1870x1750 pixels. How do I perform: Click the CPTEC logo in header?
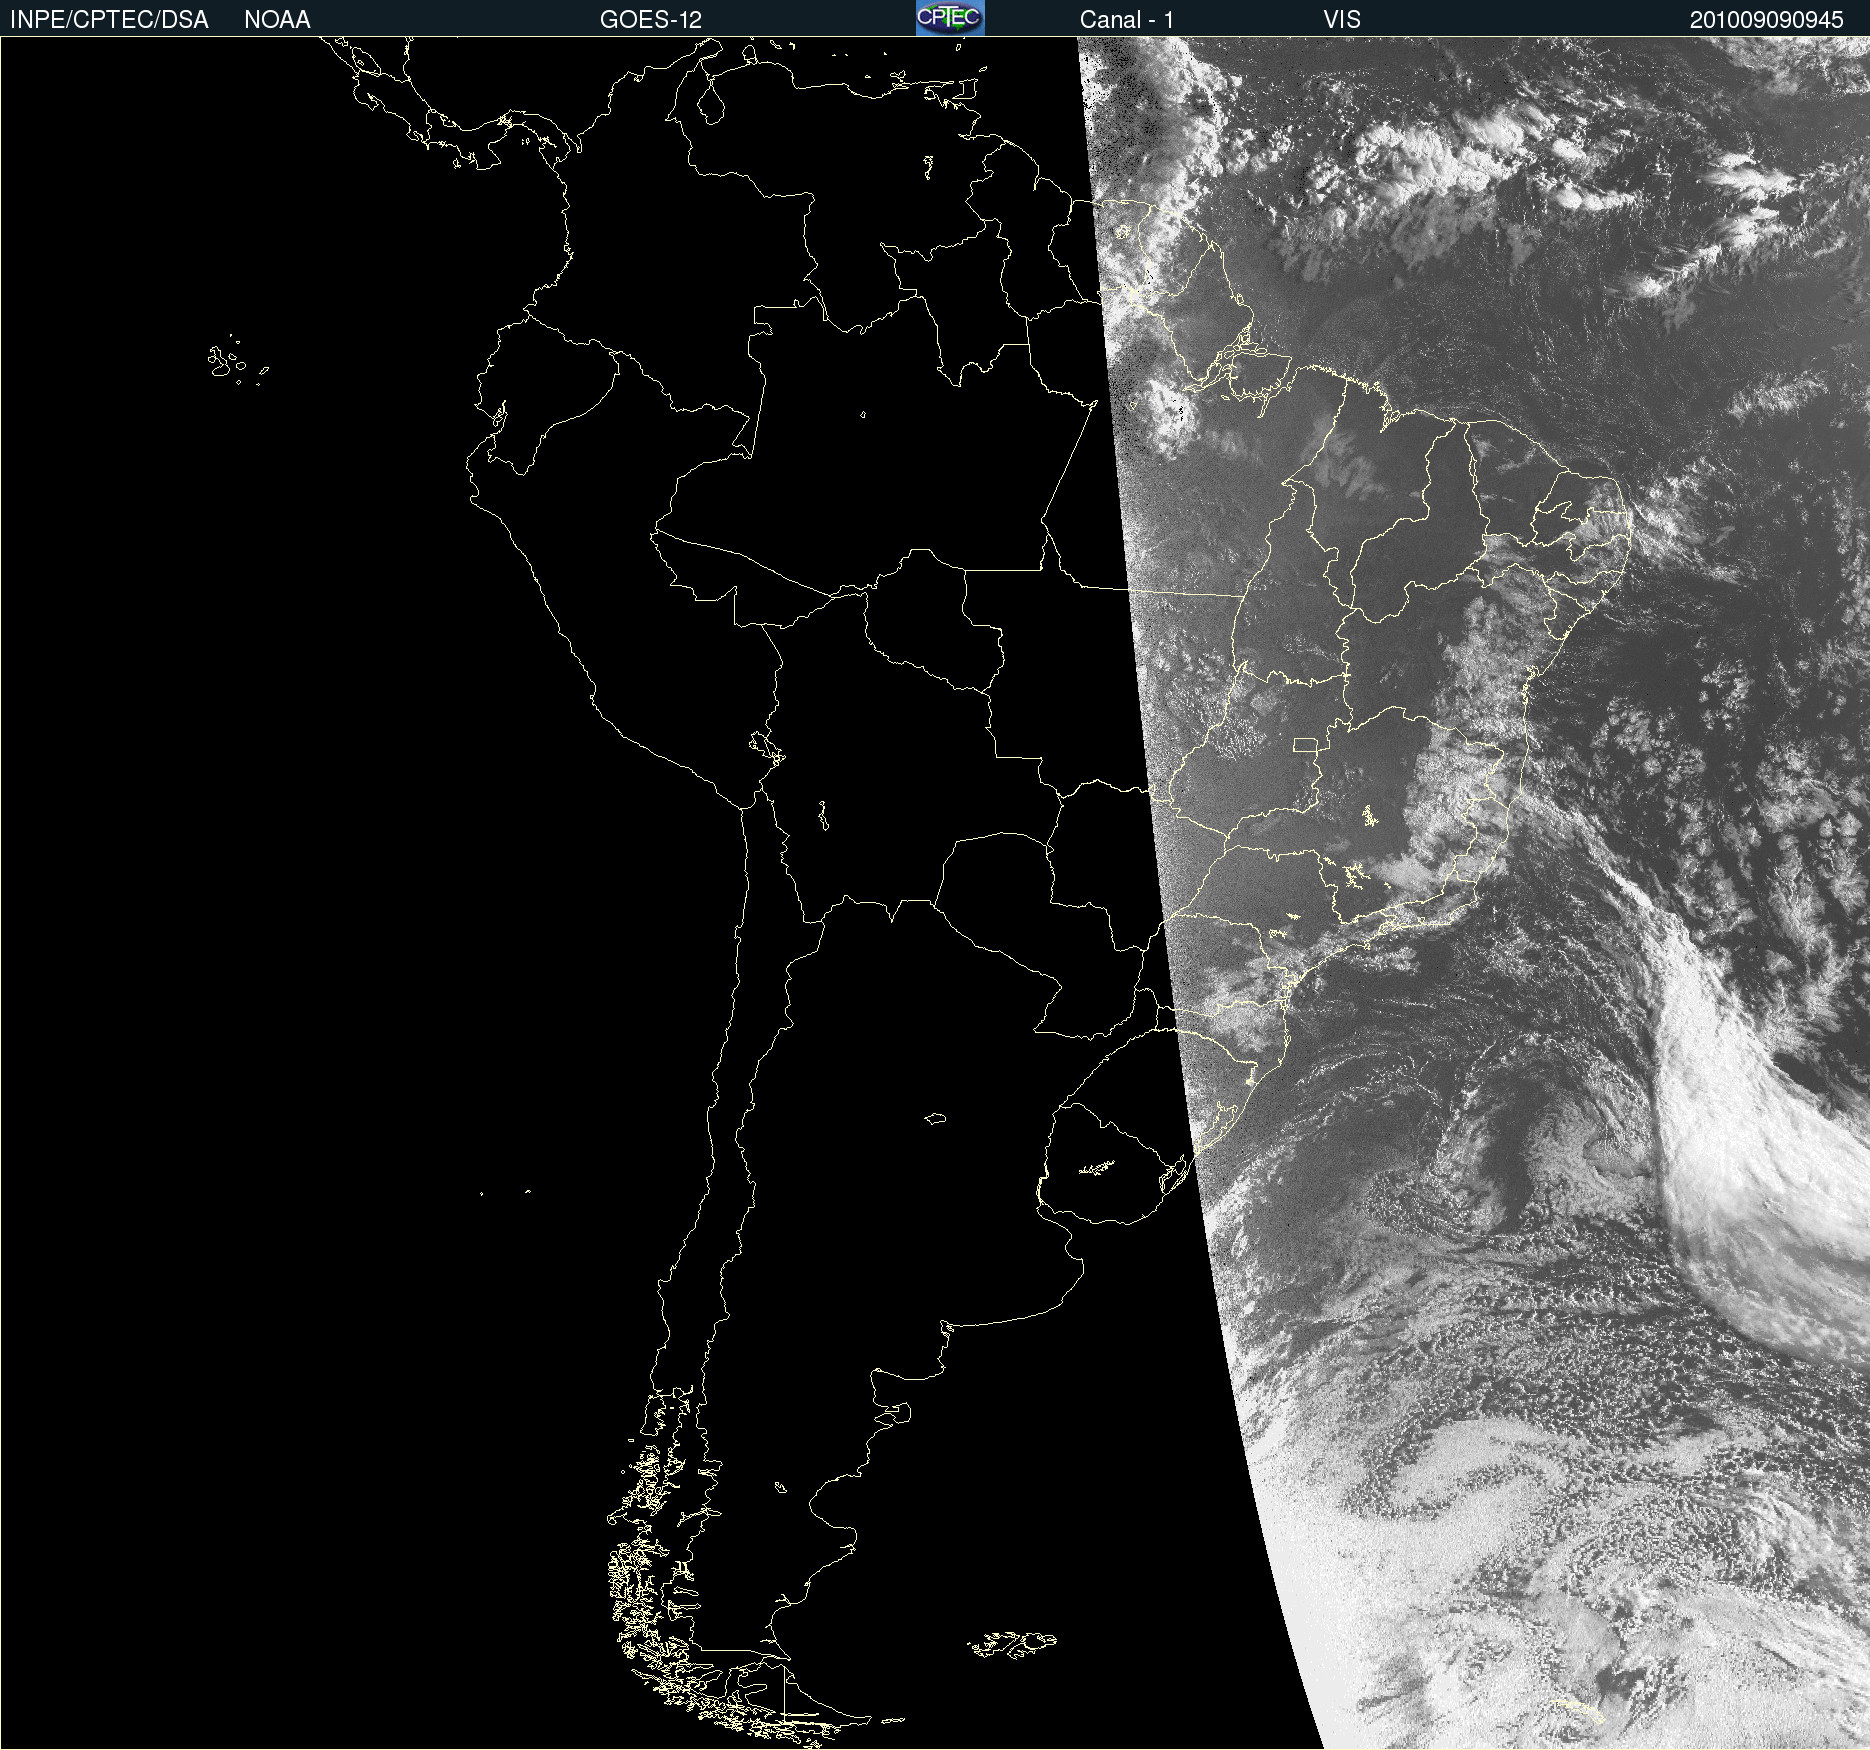[x=950, y=18]
